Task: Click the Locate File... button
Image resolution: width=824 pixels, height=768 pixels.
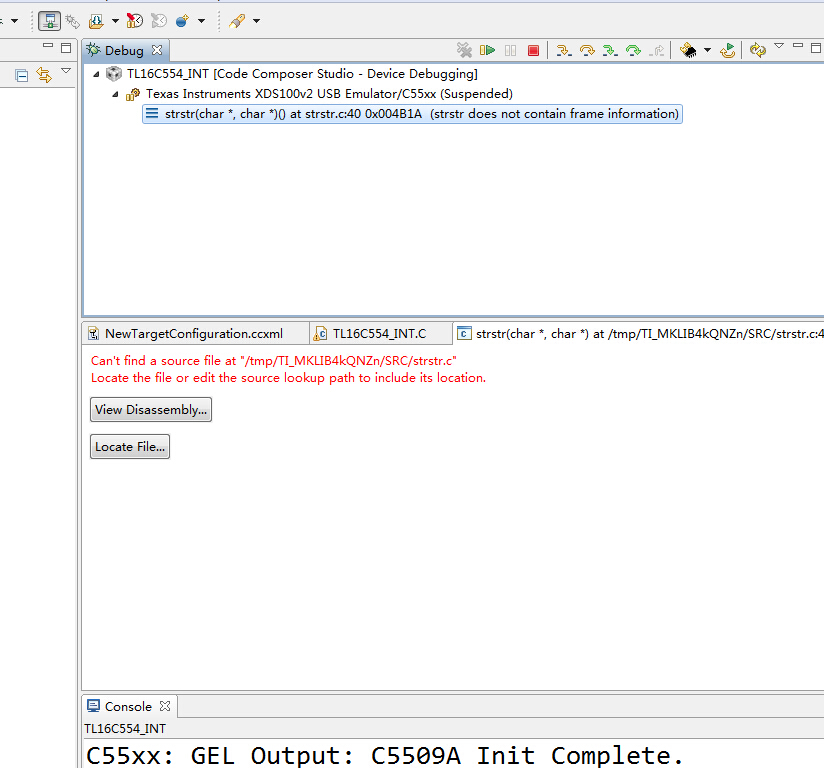Action: pos(130,446)
